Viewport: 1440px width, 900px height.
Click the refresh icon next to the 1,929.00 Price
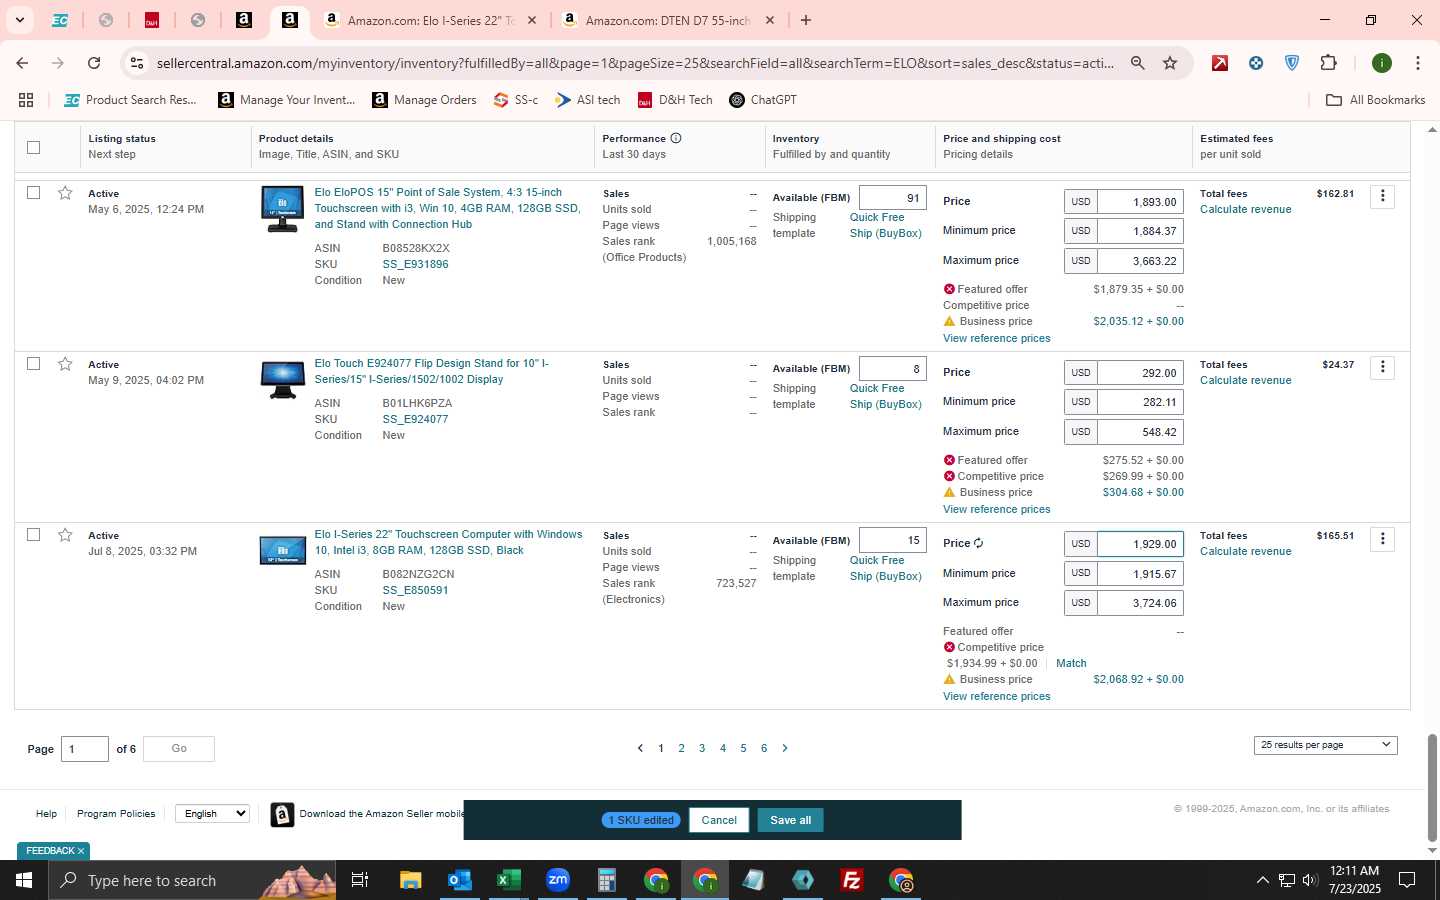point(979,543)
